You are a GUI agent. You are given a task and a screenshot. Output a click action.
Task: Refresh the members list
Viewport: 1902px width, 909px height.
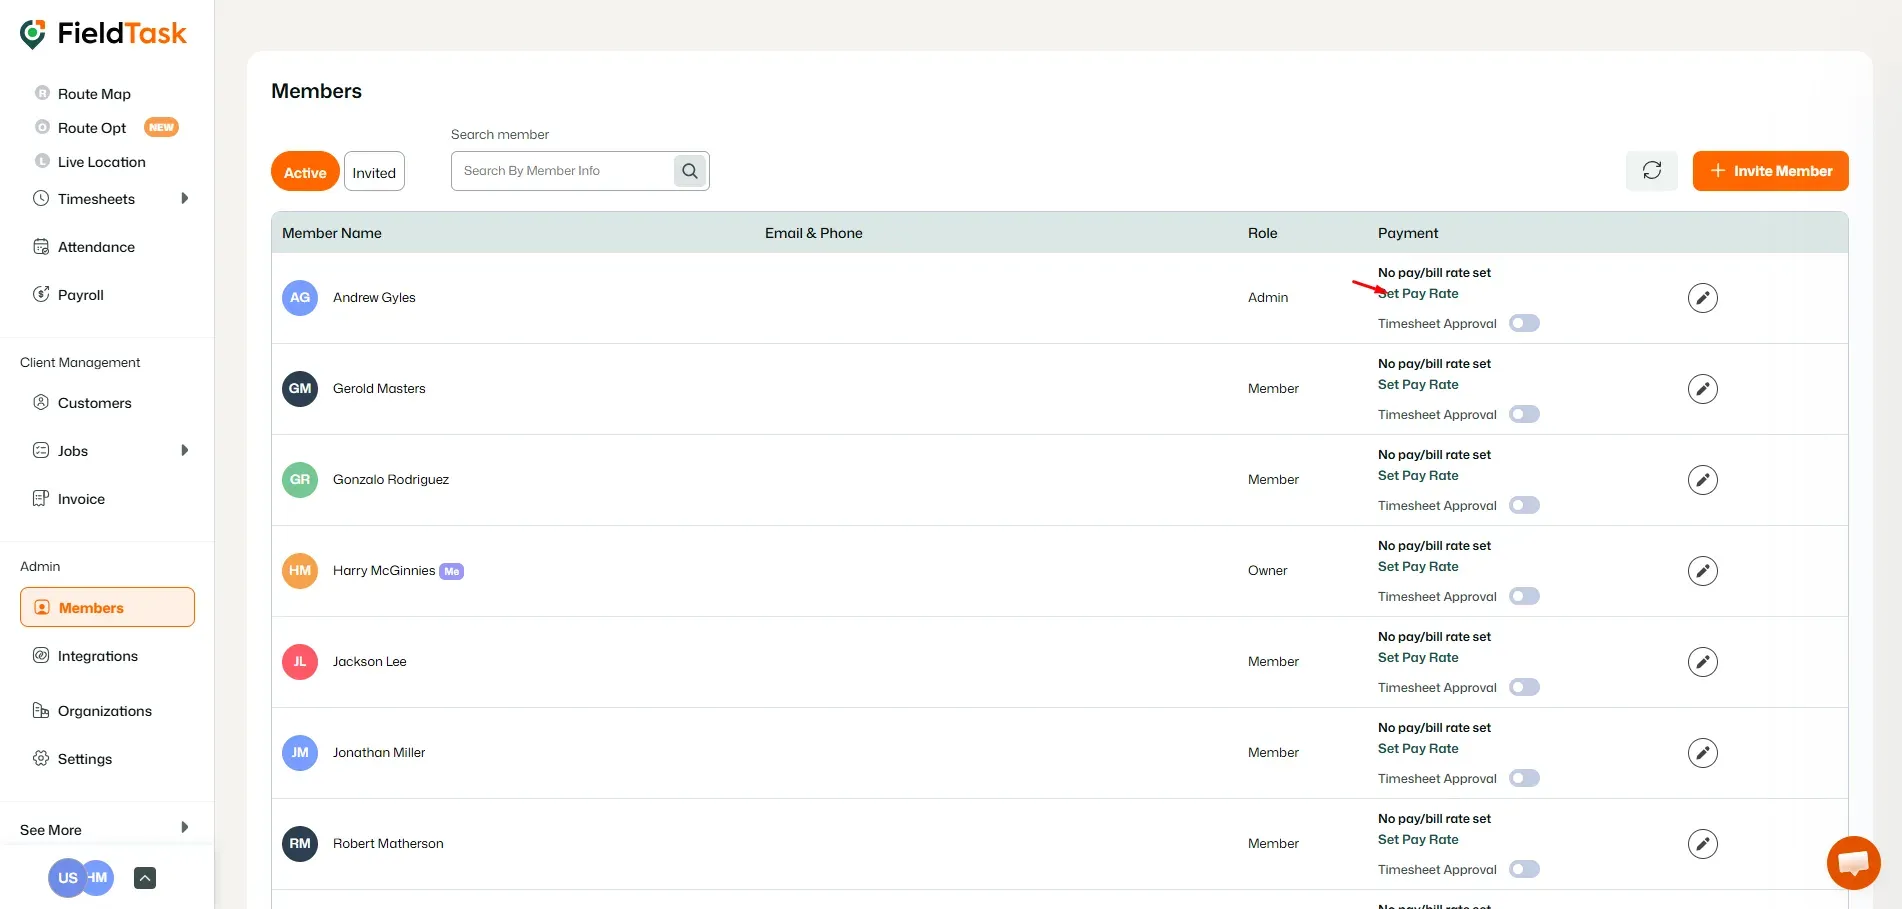[x=1652, y=171]
